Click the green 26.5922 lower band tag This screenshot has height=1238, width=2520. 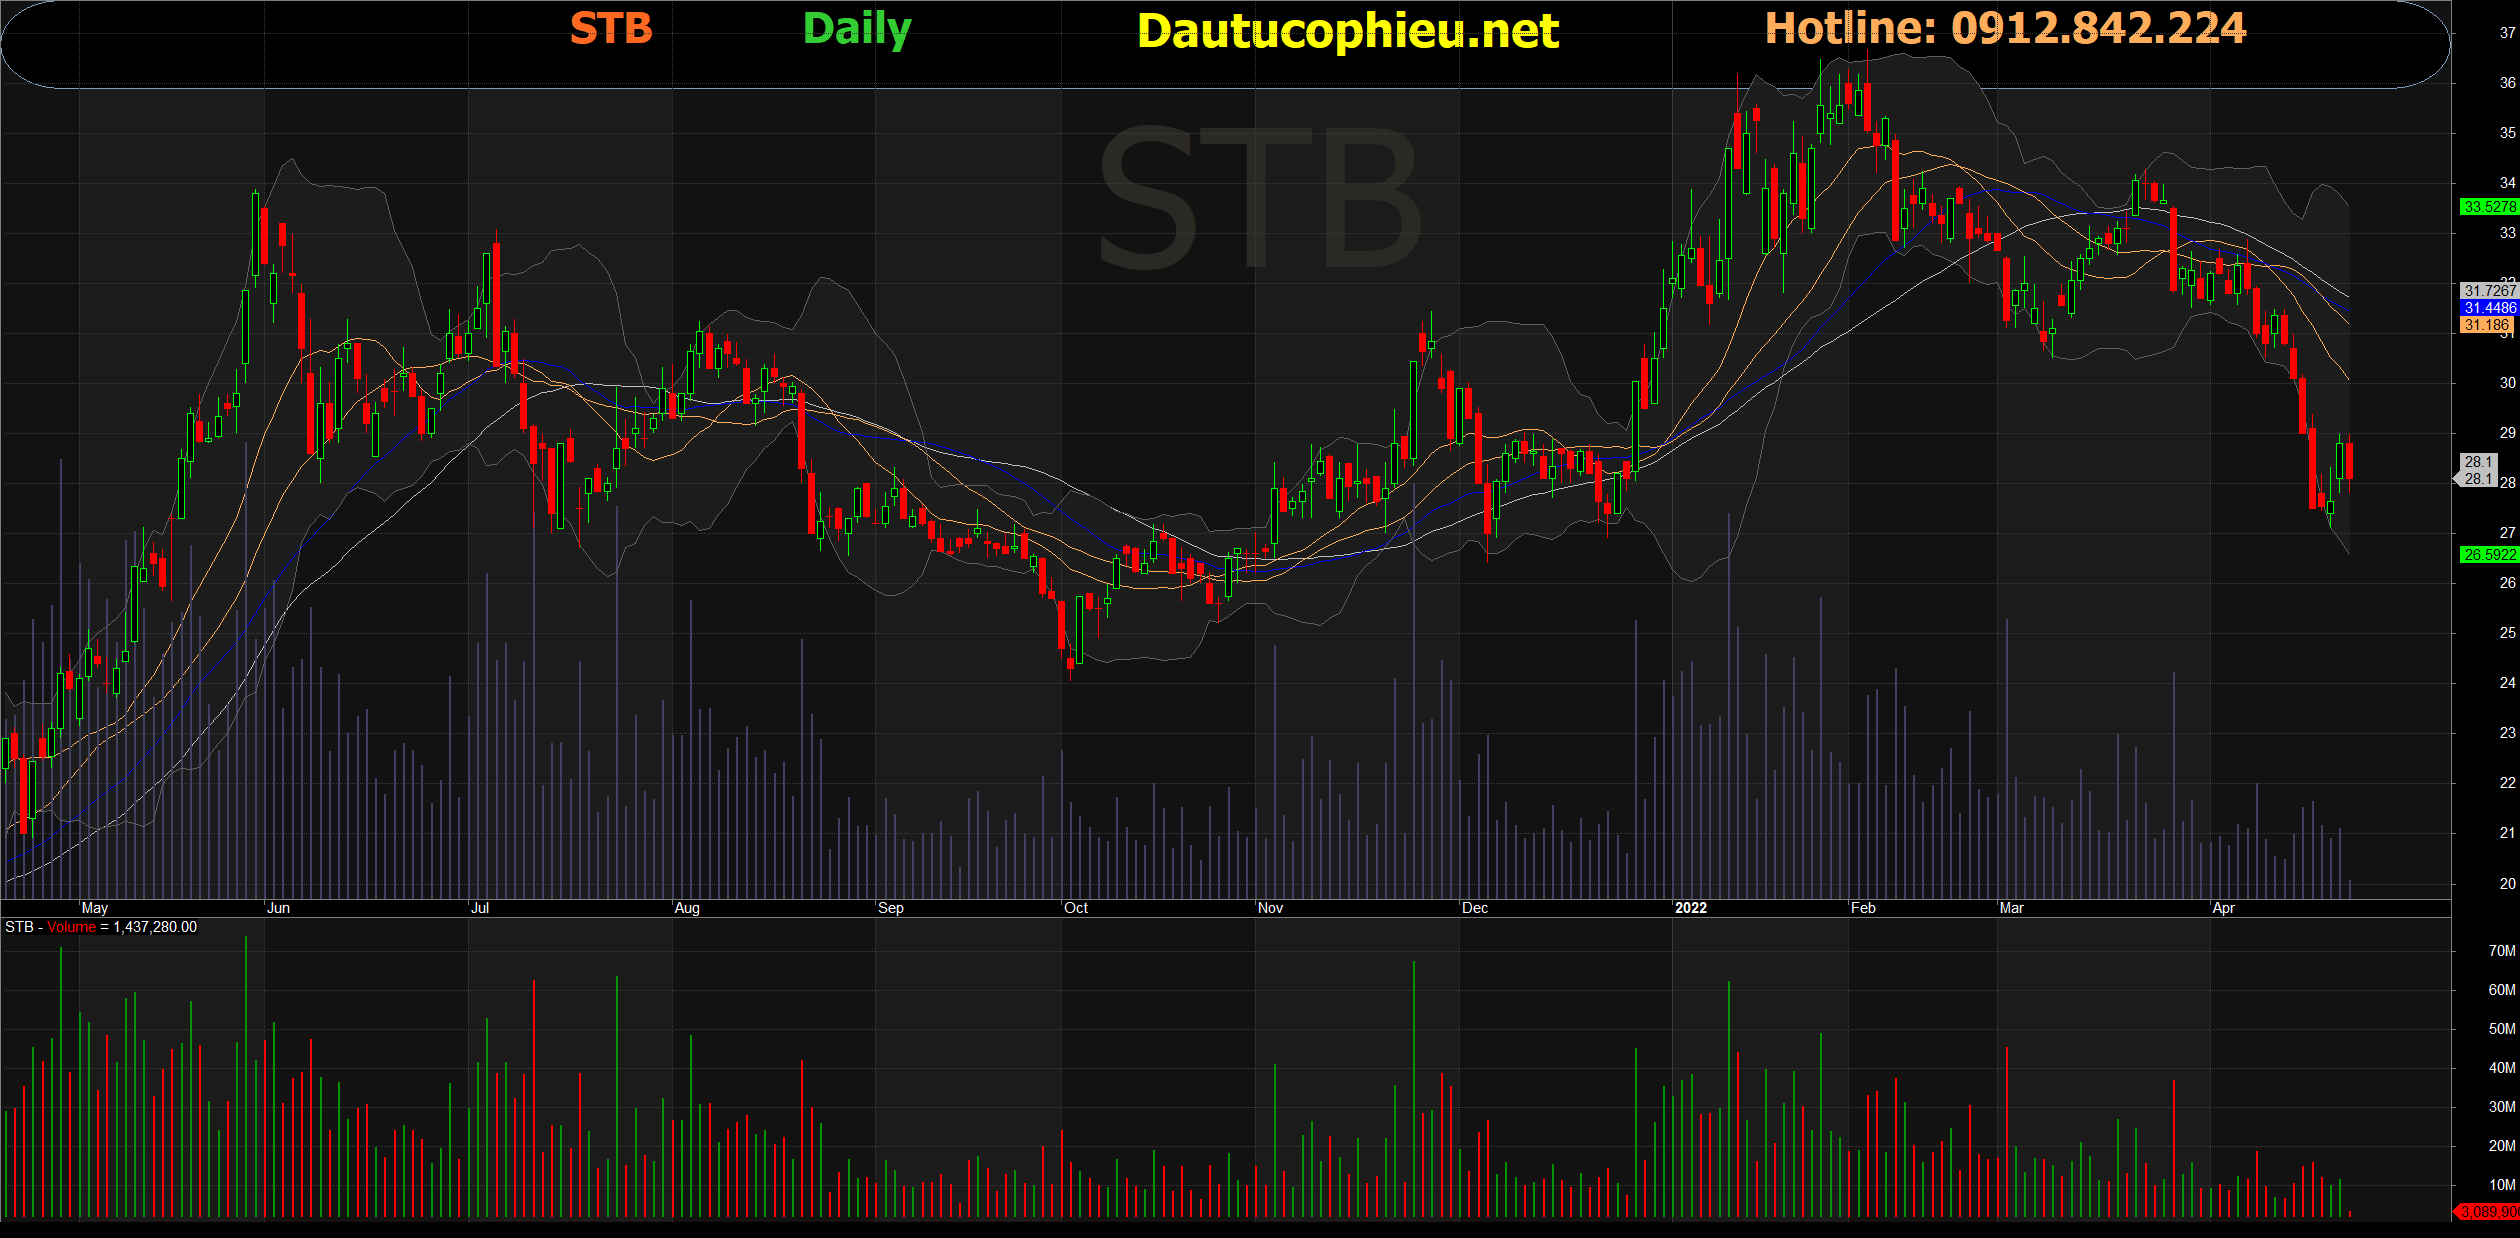2488,555
